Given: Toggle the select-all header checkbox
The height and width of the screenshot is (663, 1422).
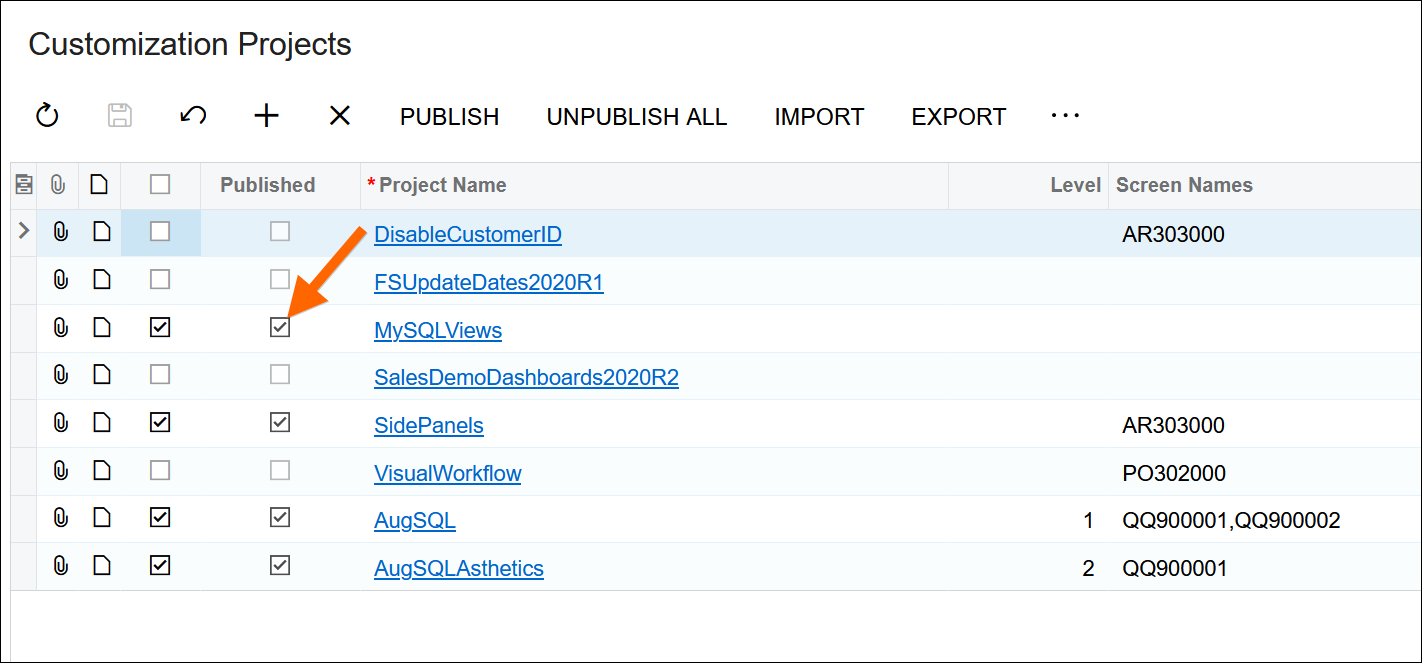Looking at the screenshot, I should point(160,184).
